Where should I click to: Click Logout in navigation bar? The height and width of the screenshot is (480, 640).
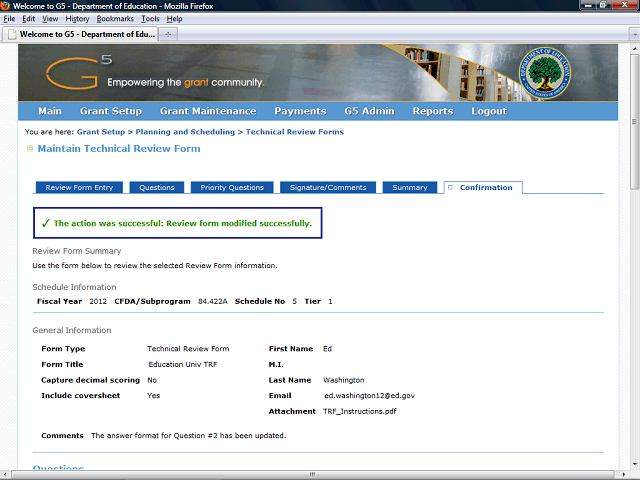[x=489, y=111]
